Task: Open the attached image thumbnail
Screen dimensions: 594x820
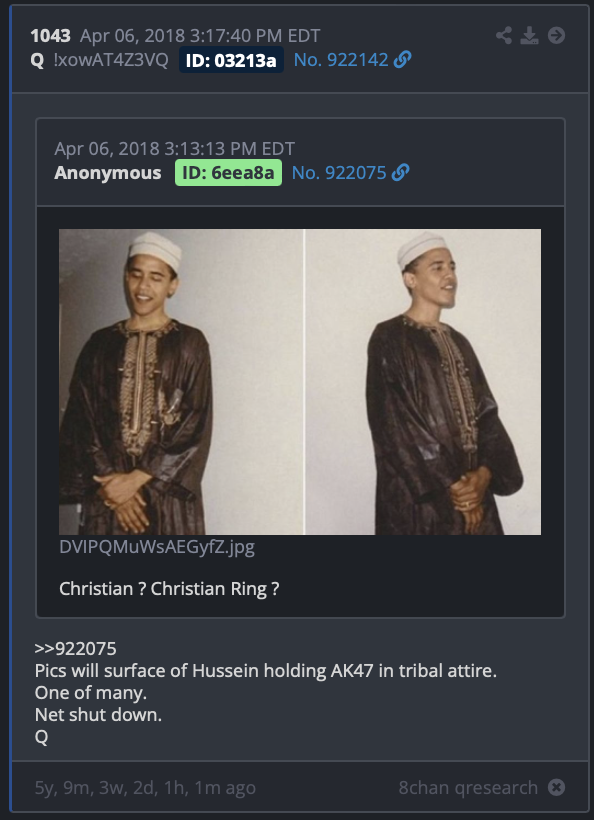Action: pos(300,382)
